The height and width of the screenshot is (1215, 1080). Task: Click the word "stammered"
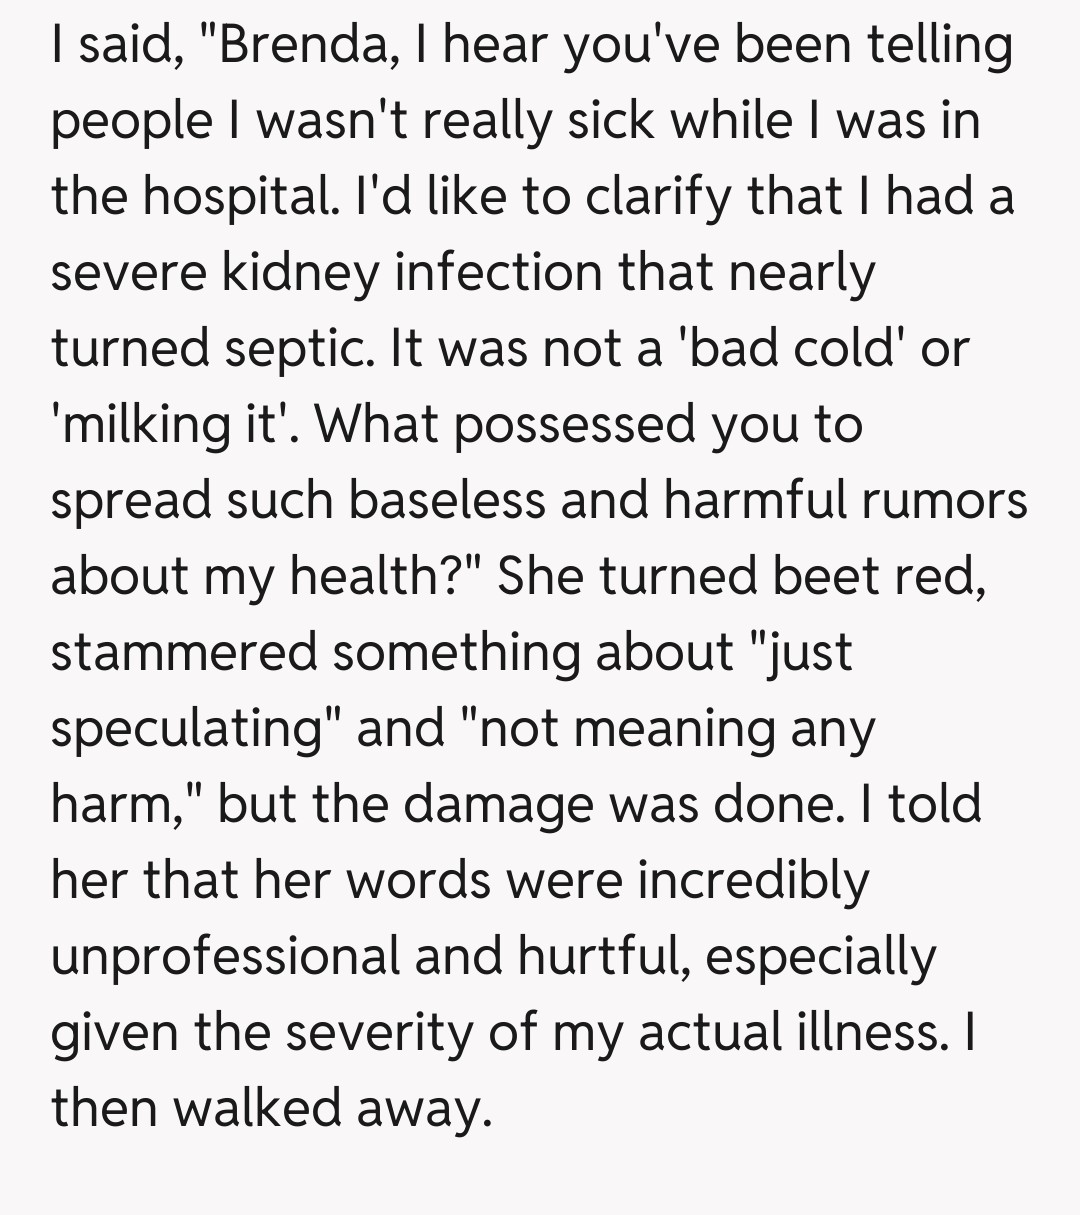183,653
